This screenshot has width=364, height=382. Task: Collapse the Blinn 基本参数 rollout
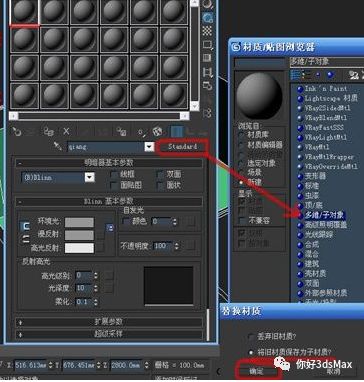(x=109, y=201)
